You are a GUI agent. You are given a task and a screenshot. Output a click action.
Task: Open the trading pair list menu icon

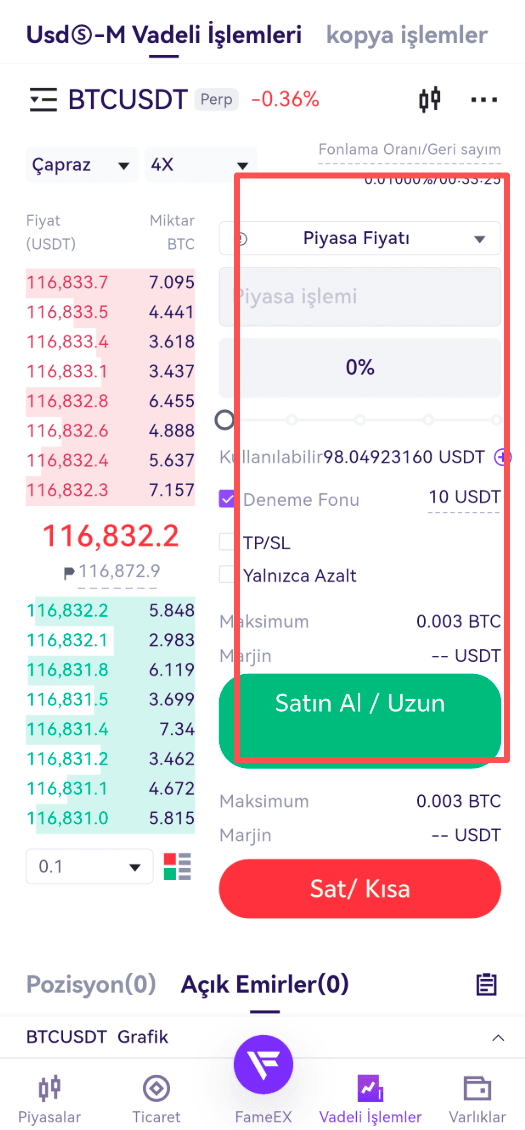(43, 99)
